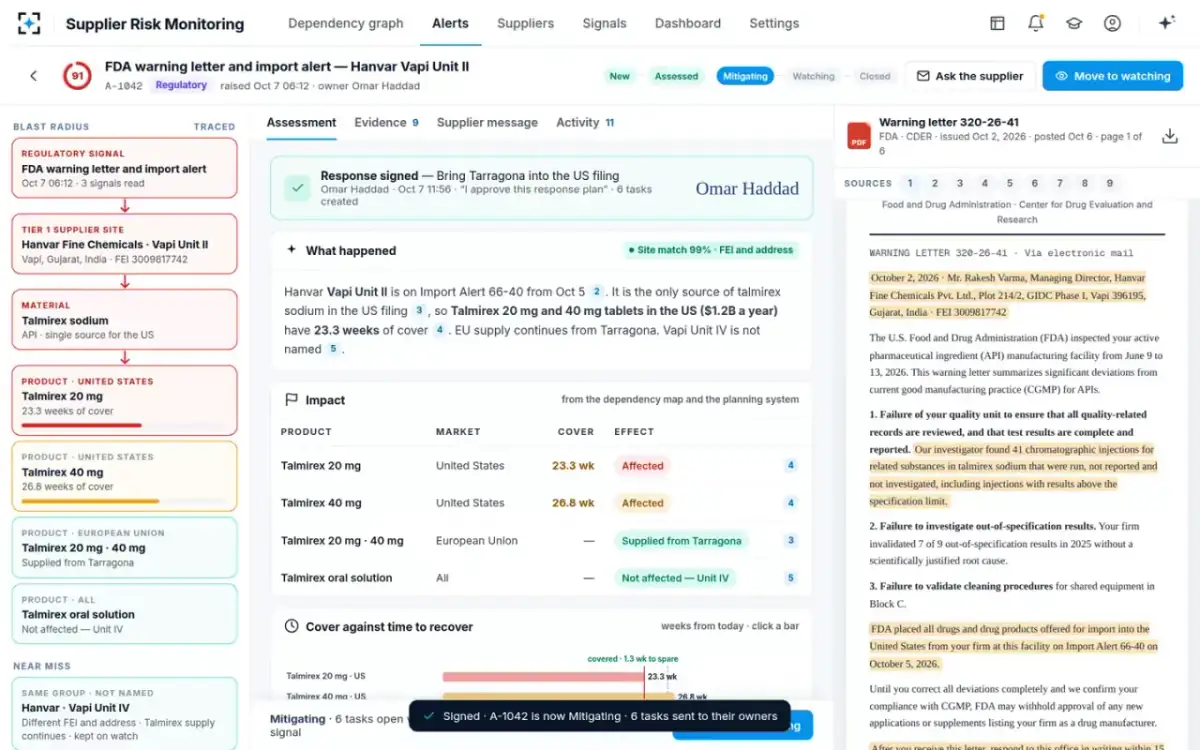Select the Closed status pill

(x=874, y=76)
